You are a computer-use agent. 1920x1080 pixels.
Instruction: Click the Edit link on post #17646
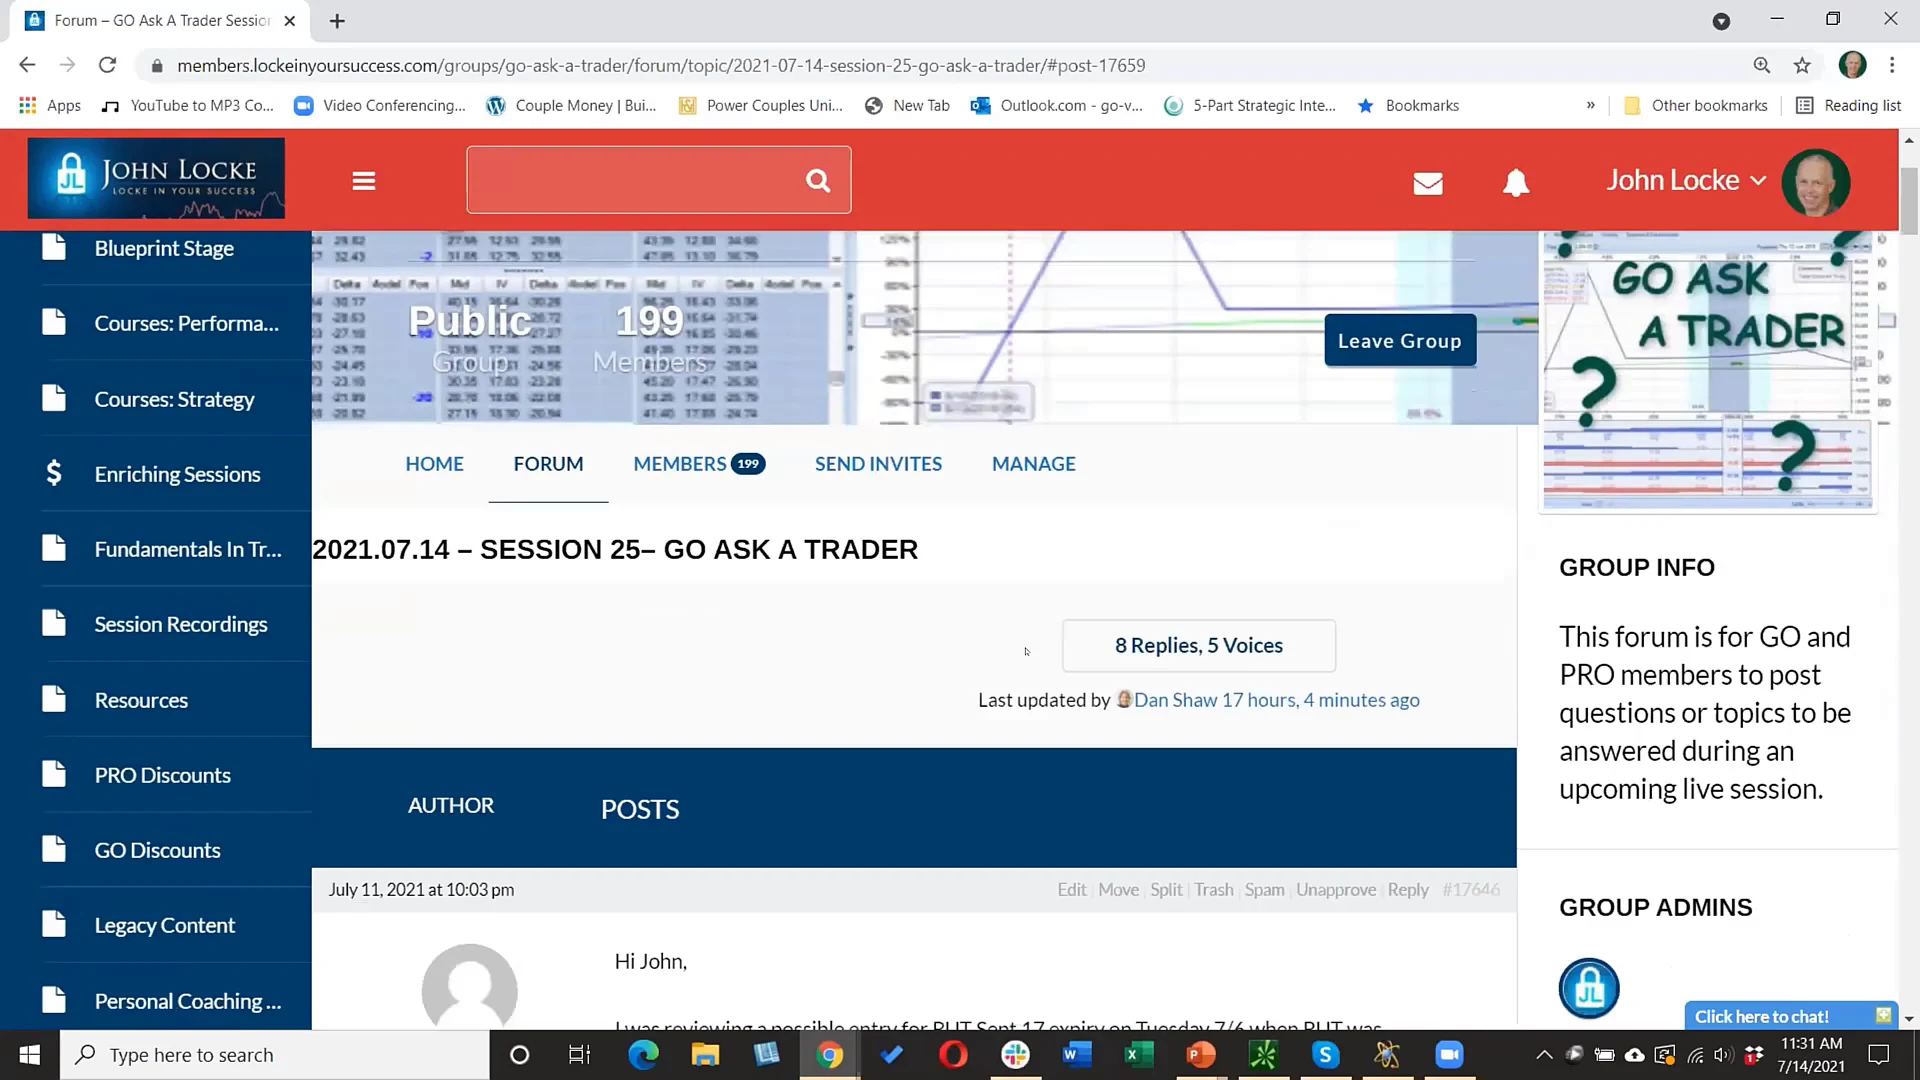click(x=1072, y=890)
